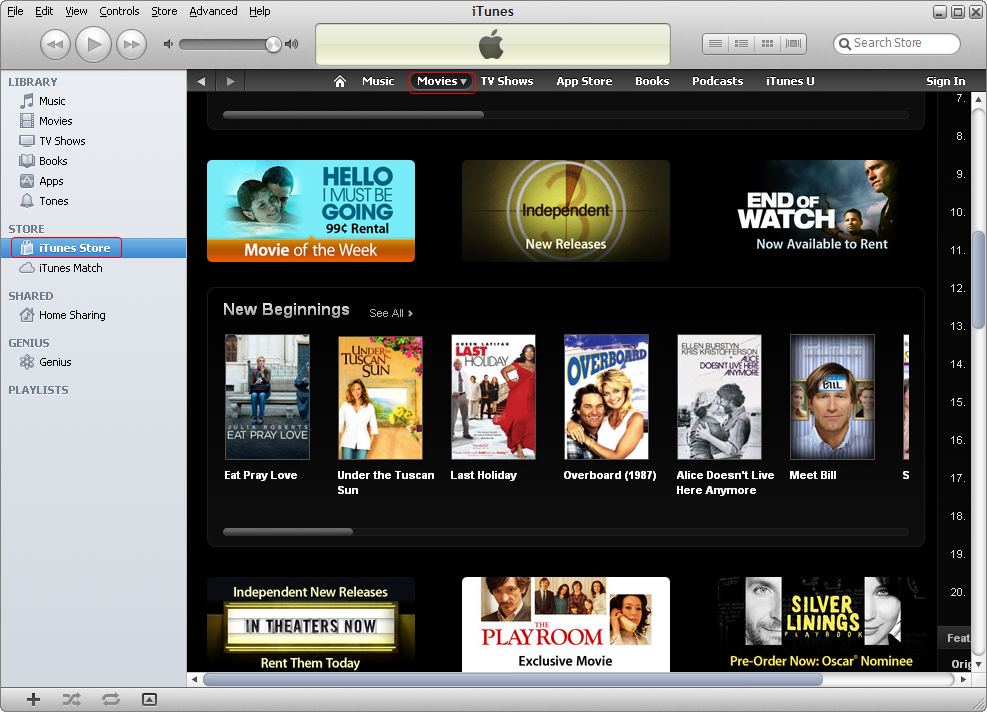The width and height of the screenshot is (987, 712).
Task: Focus the Search Store field
Action: click(x=897, y=43)
